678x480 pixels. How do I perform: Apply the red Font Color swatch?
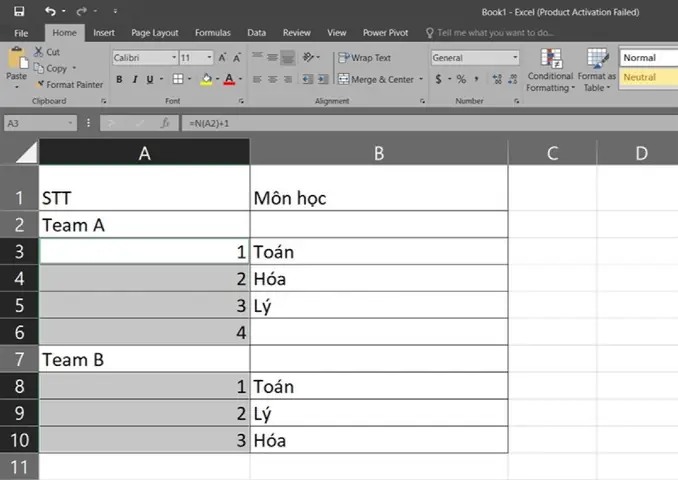229,80
